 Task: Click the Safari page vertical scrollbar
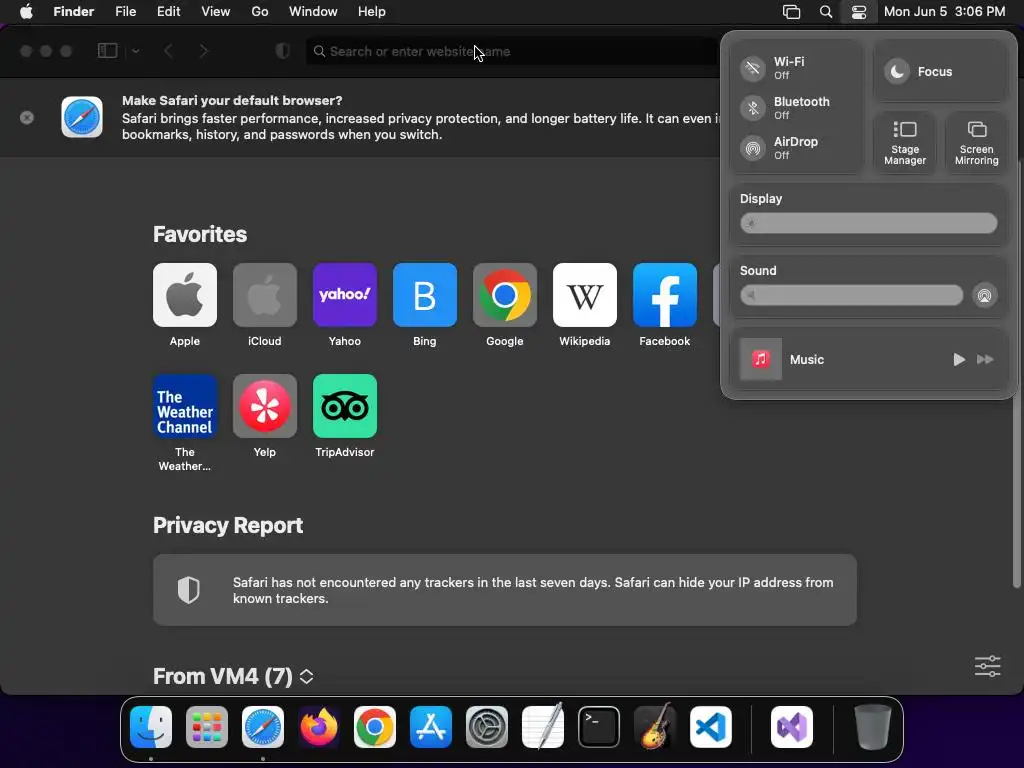point(1017,372)
